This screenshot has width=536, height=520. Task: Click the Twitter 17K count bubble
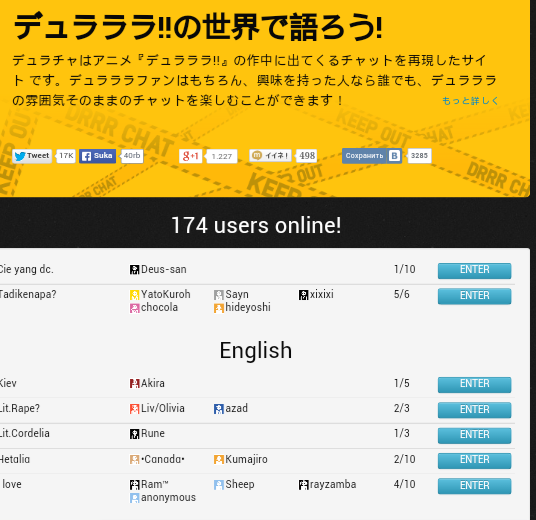click(x=66, y=156)
